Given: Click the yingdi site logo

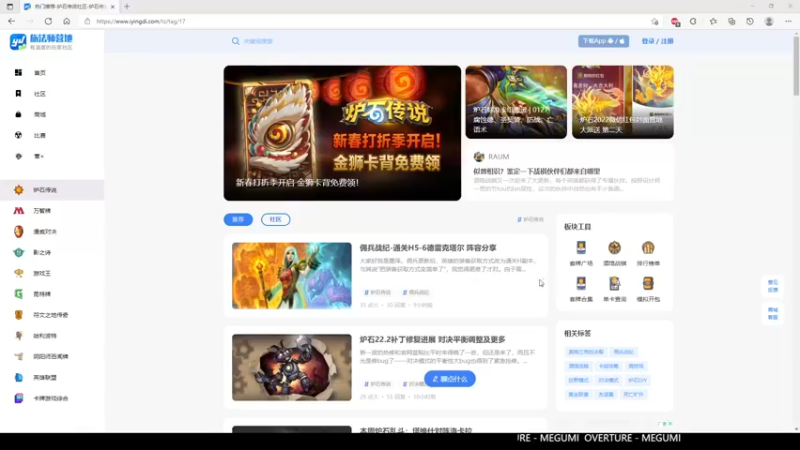Looking at the screenshot, I should (41, 42).
